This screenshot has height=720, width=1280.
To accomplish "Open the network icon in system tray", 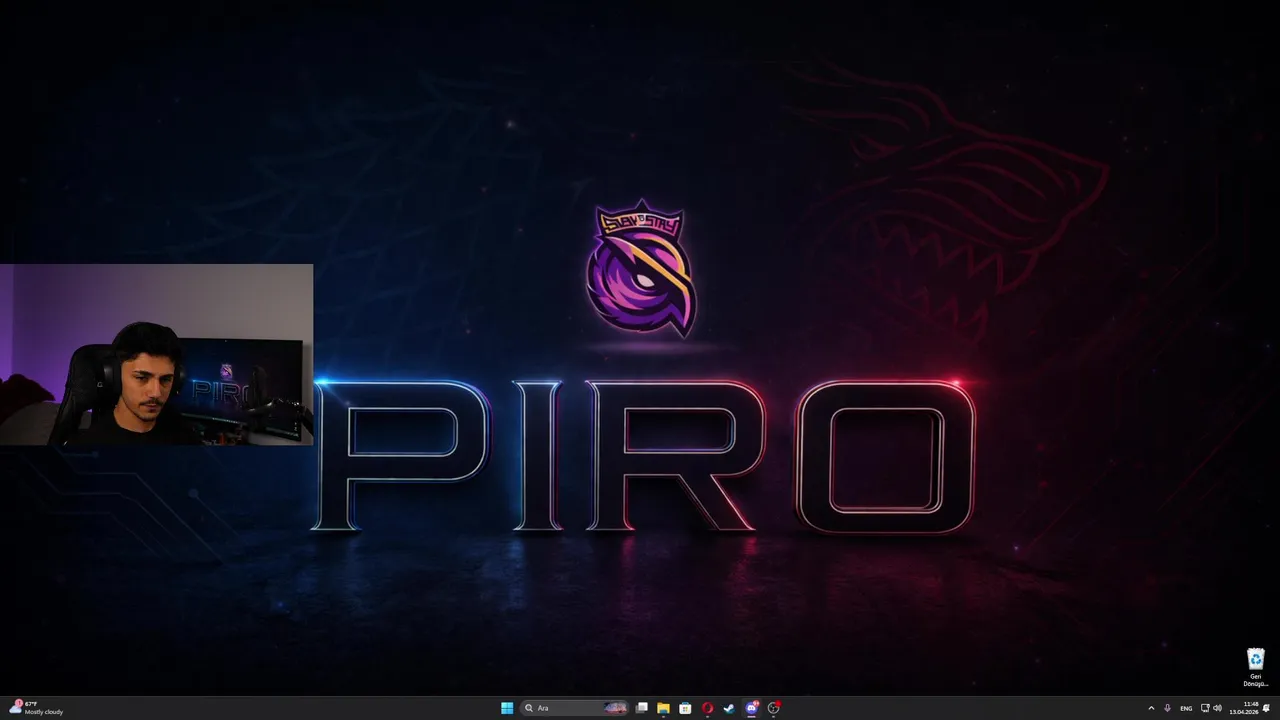I will (1205, 708).
